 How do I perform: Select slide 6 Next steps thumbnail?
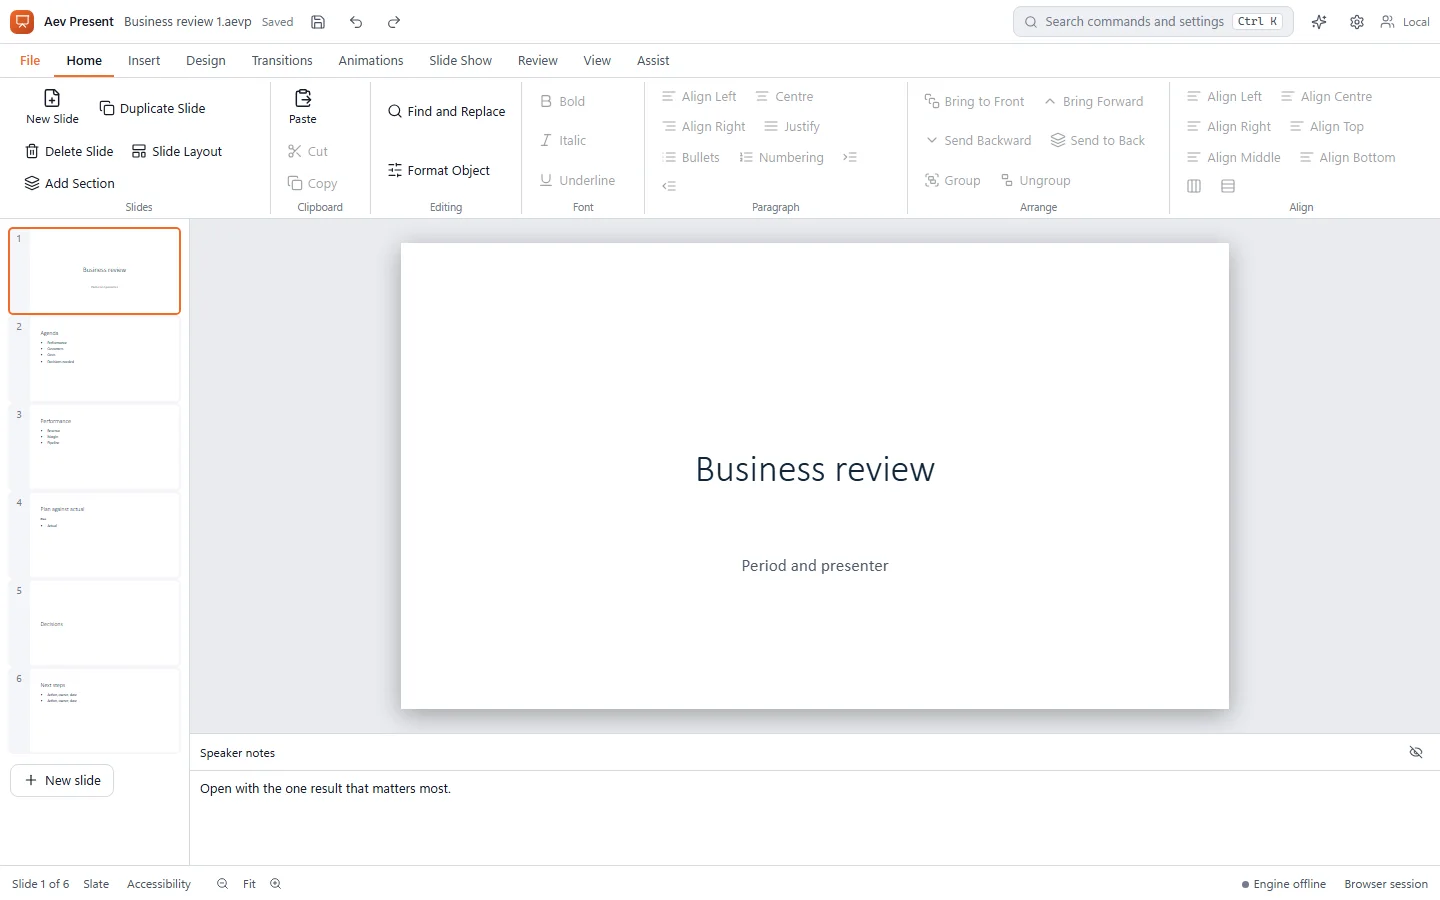(x=95, y=711)
